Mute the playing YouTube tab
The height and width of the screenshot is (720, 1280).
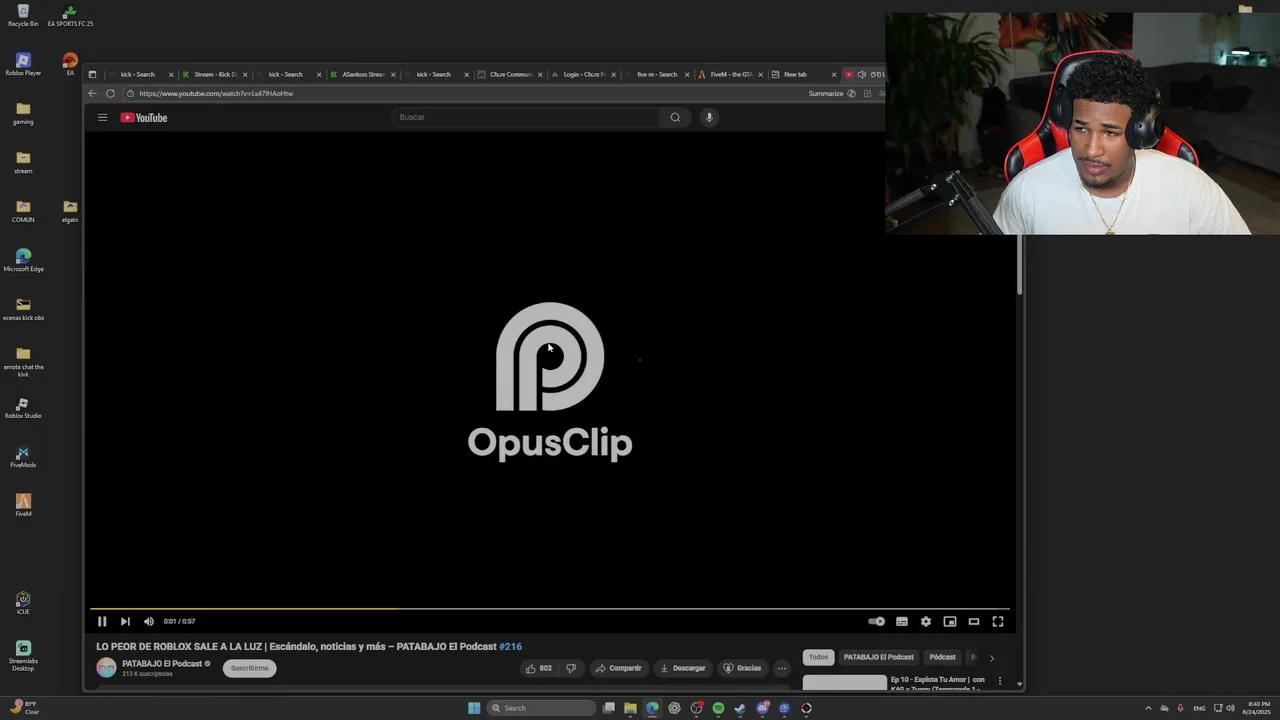click(861, 74)
